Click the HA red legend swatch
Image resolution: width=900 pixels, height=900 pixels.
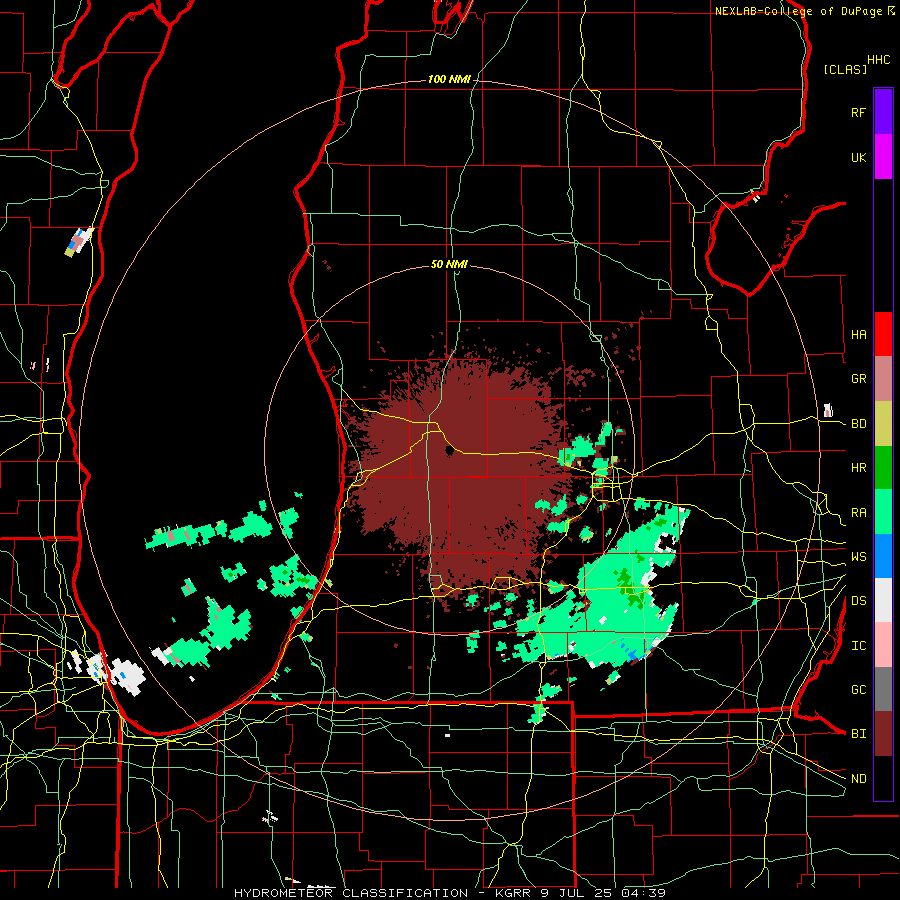tap(883, 334)
